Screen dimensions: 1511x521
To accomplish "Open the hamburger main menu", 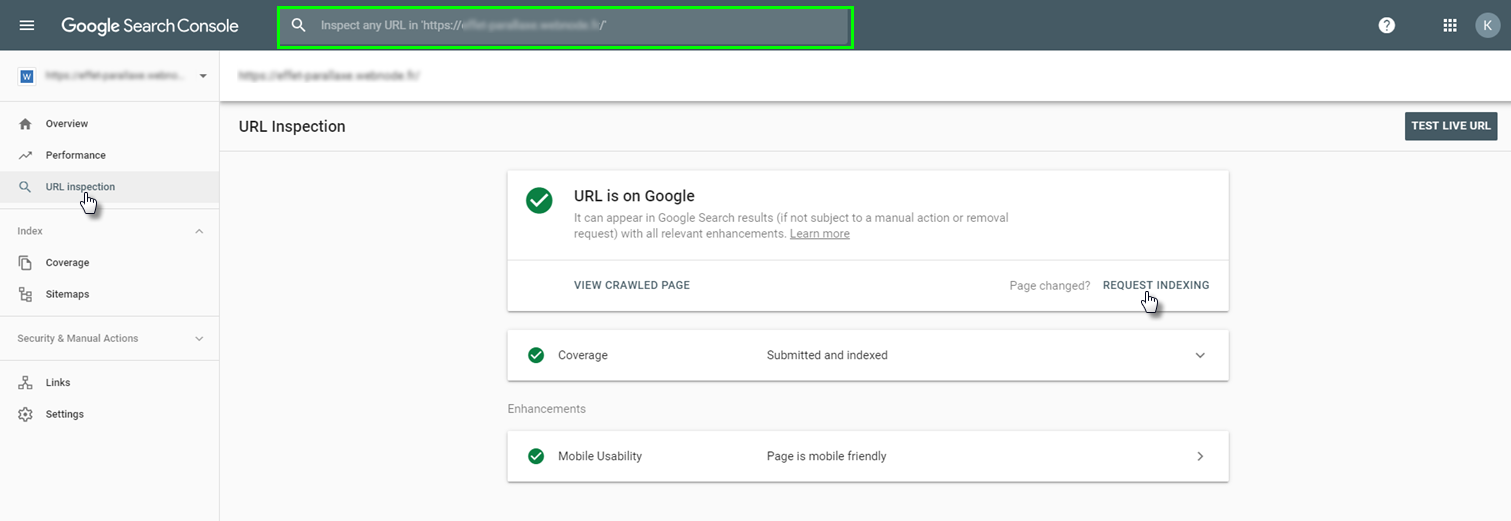I will 27,25.
